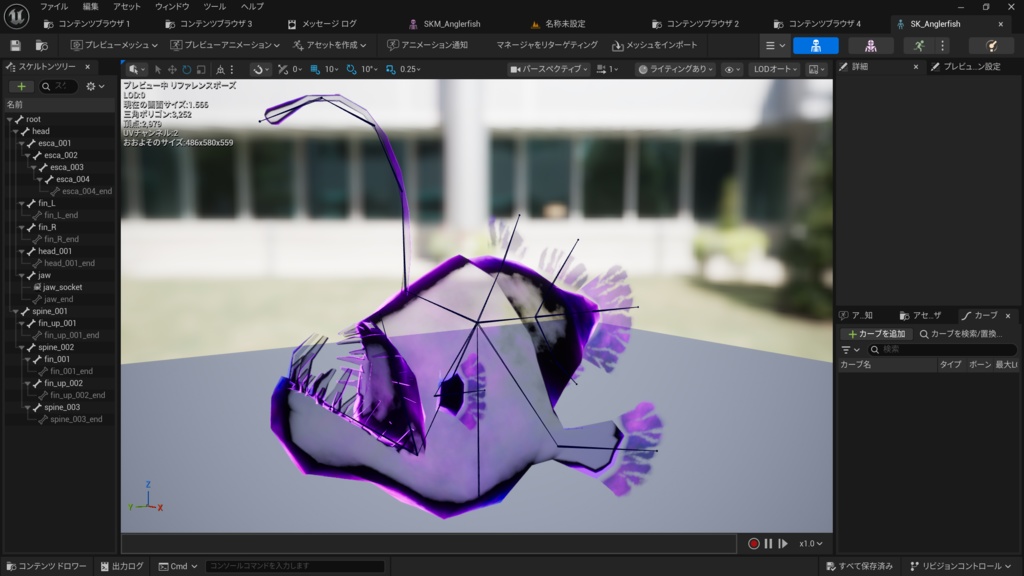Open the Create Asset dropdown
1024x576 pixels.
pyautogui.click(x=330, y=45)
